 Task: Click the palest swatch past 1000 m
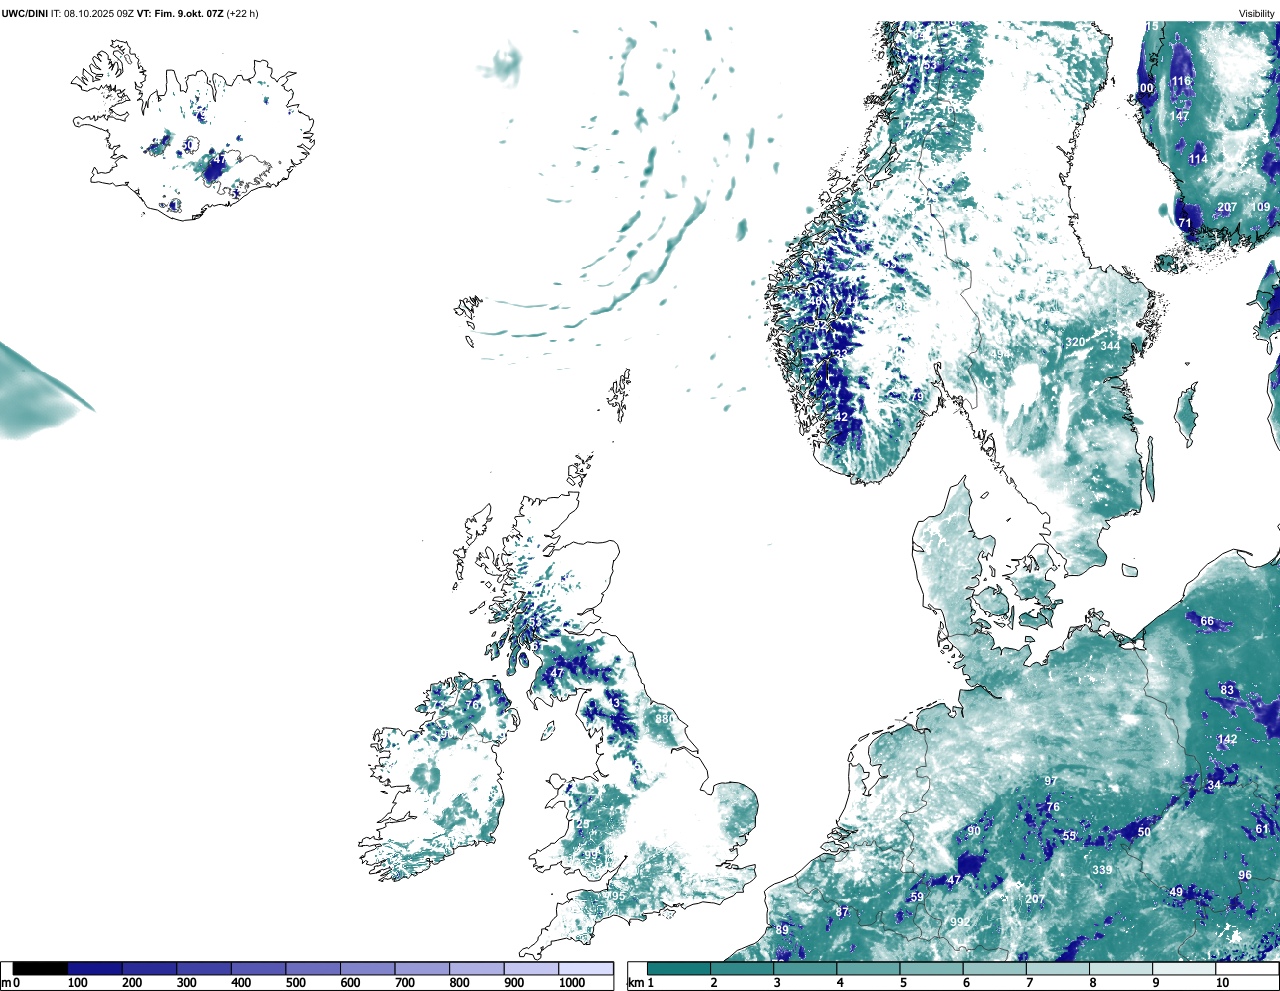click(586, 968)
